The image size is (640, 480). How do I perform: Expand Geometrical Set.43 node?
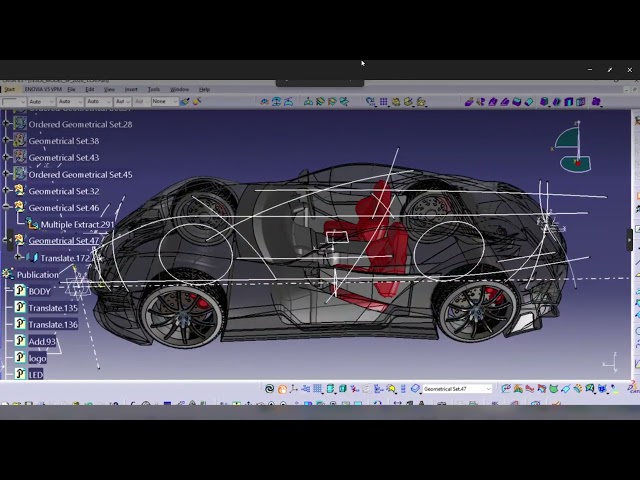tap(6, 156)
